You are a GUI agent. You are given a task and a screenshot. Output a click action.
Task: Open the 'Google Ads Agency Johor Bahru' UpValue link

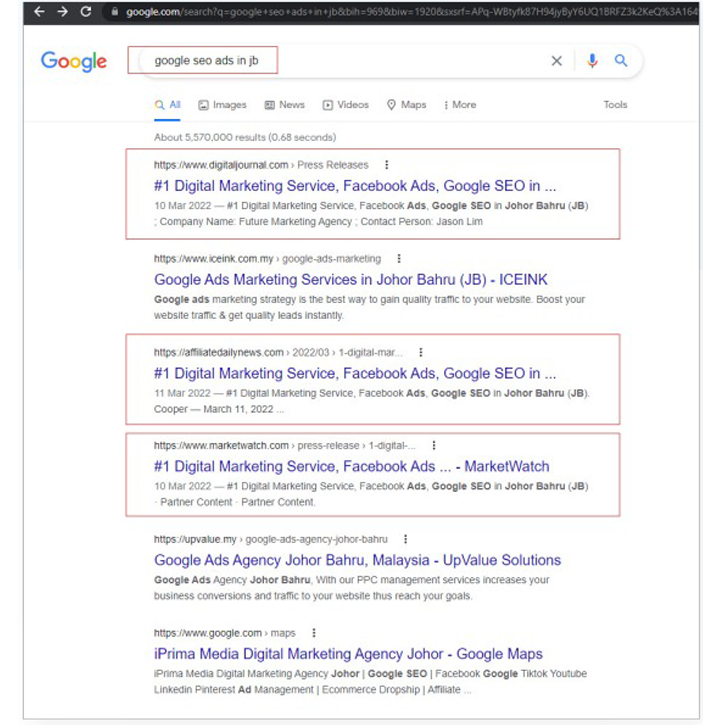point(357,560)
